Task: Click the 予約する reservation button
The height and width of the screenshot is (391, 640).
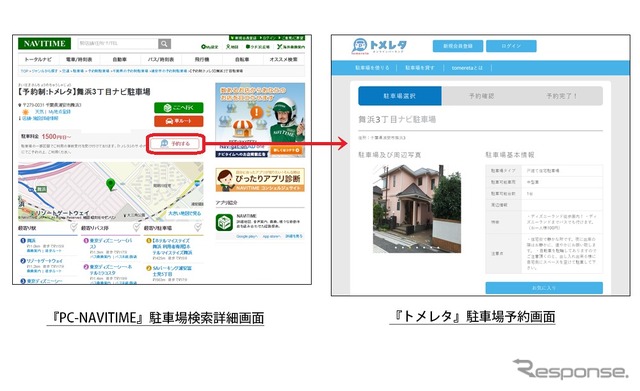Action: pyautogui.click(x=176, y=144)
